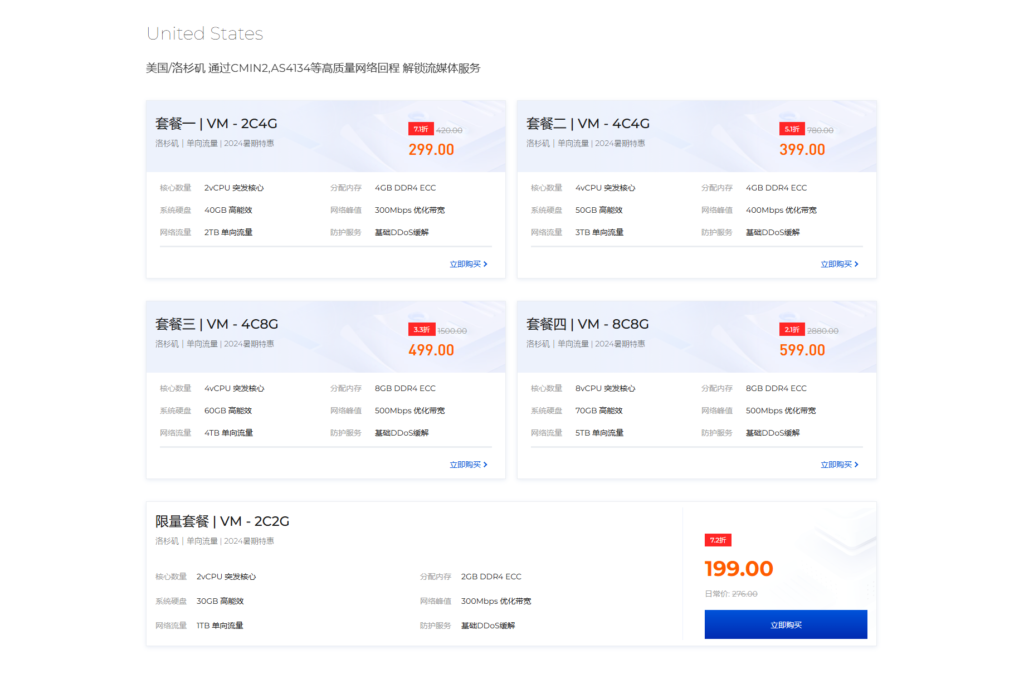Click the 599.00 price in 套餐四

click(x=802, y=350)
